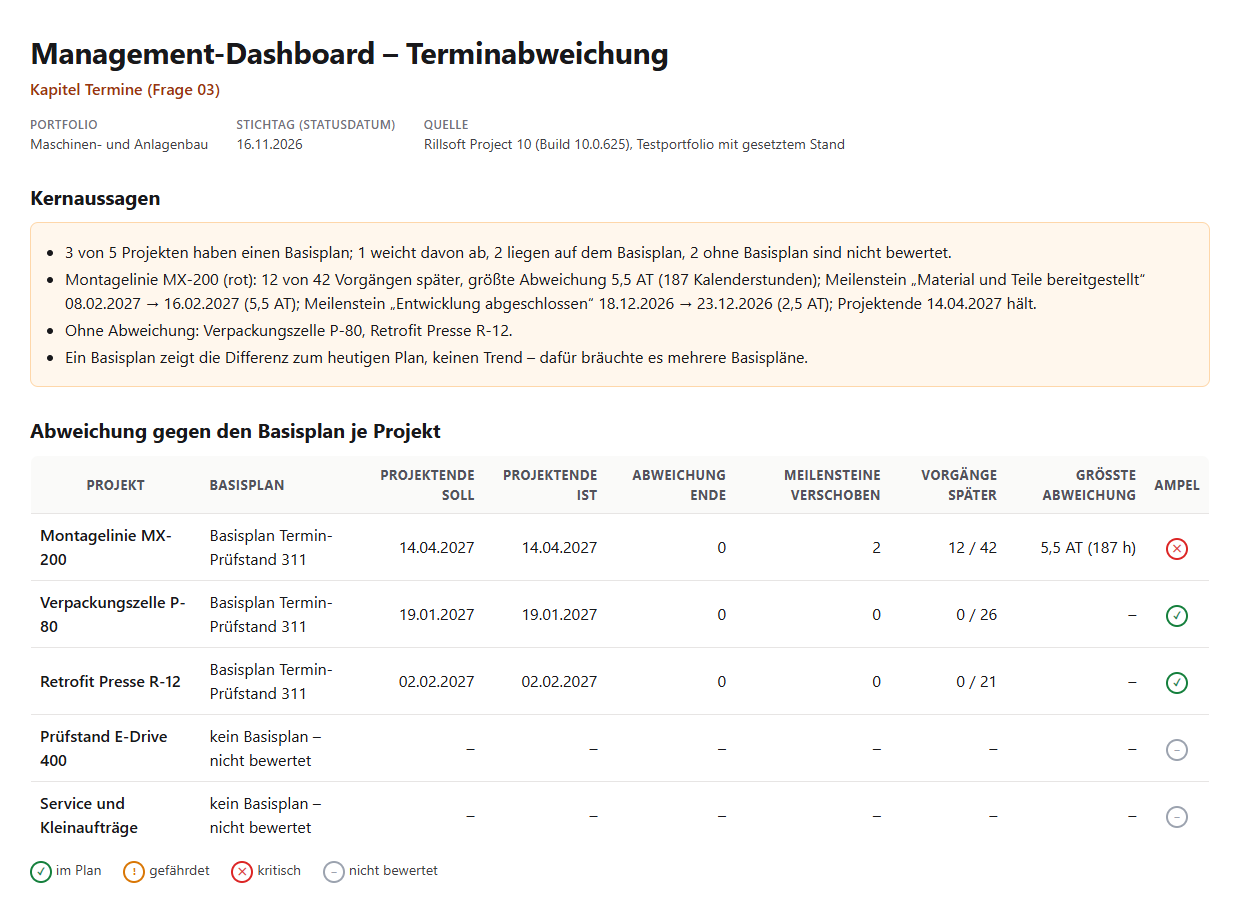The width and height of the screenshot is (1240, 898).
Task: Click the 'Retrofit Presse R-12' project name
Action: [x=110, y=682]
